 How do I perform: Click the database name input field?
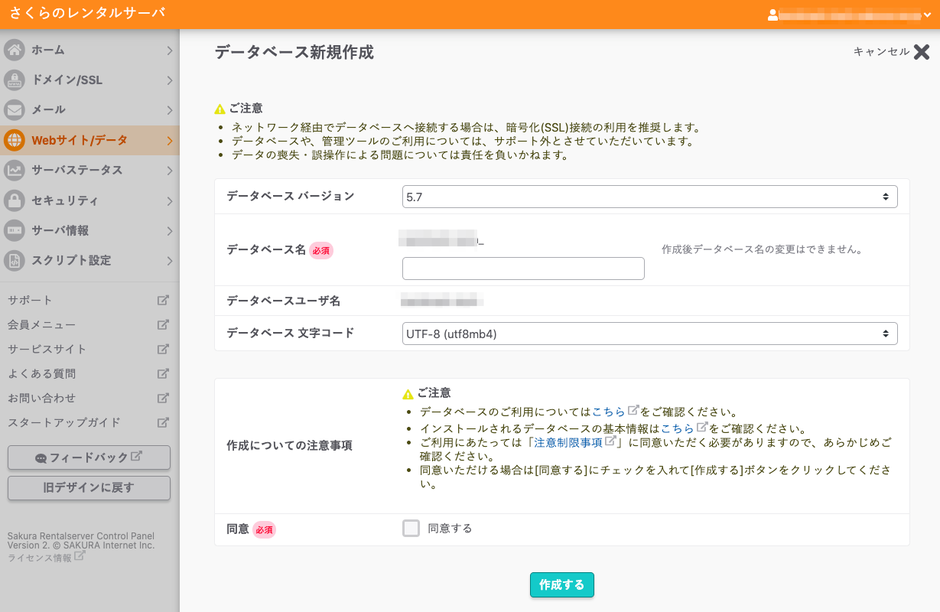[x=523, y=268]
